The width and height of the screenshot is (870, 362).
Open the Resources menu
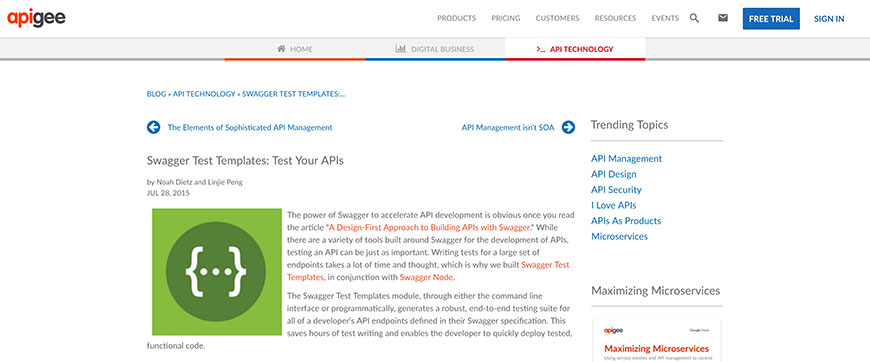tap(615, 18)
